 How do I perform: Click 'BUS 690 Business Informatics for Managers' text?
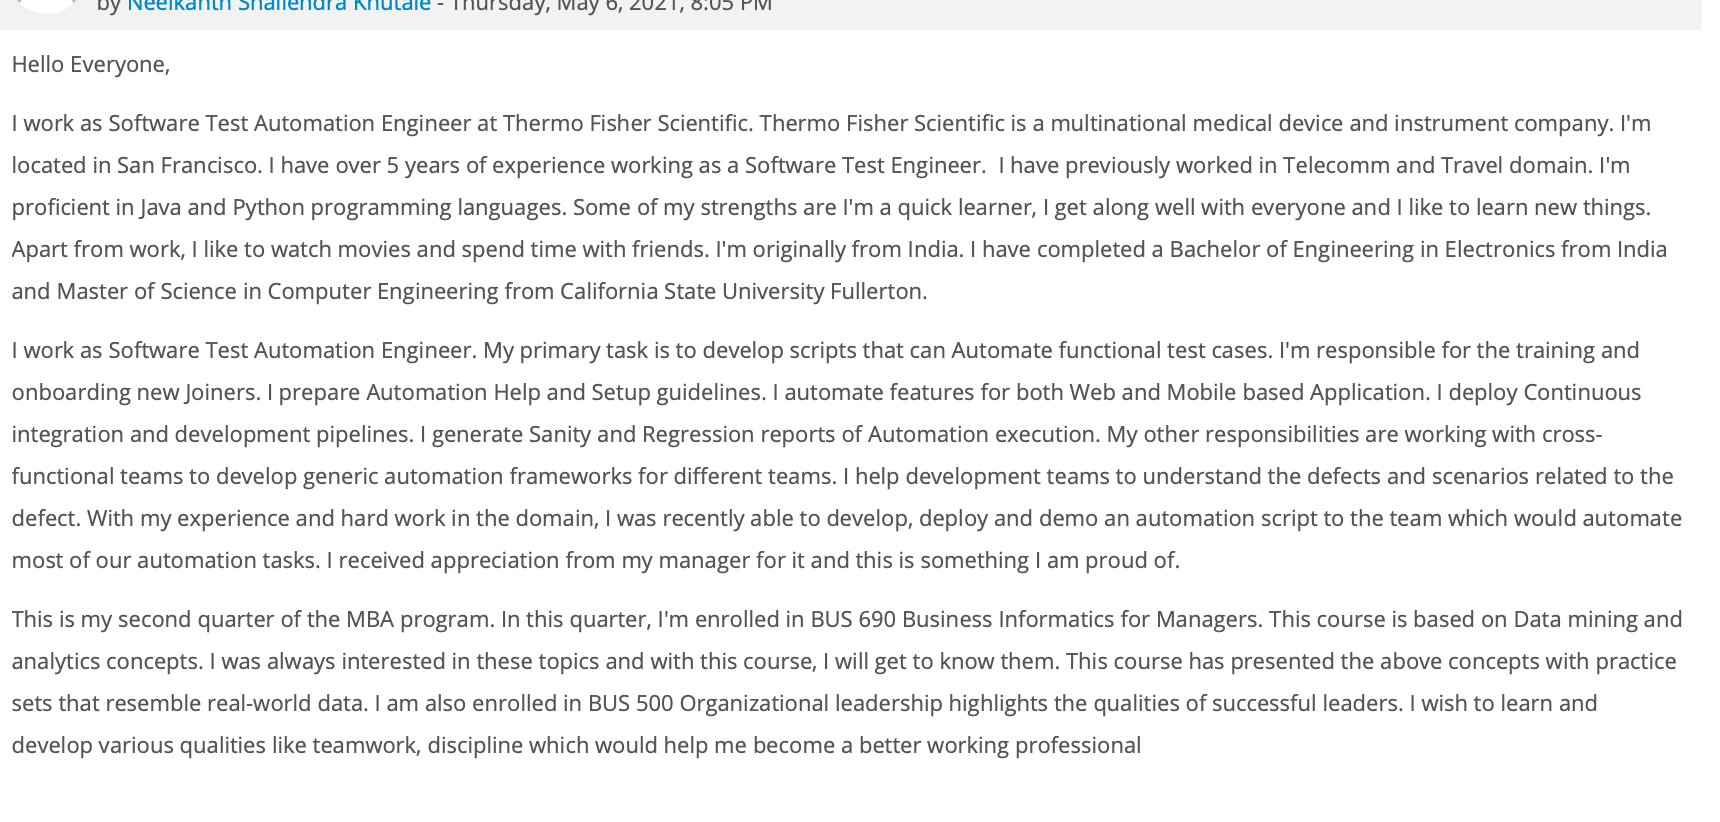click(x=1034, y=620)
